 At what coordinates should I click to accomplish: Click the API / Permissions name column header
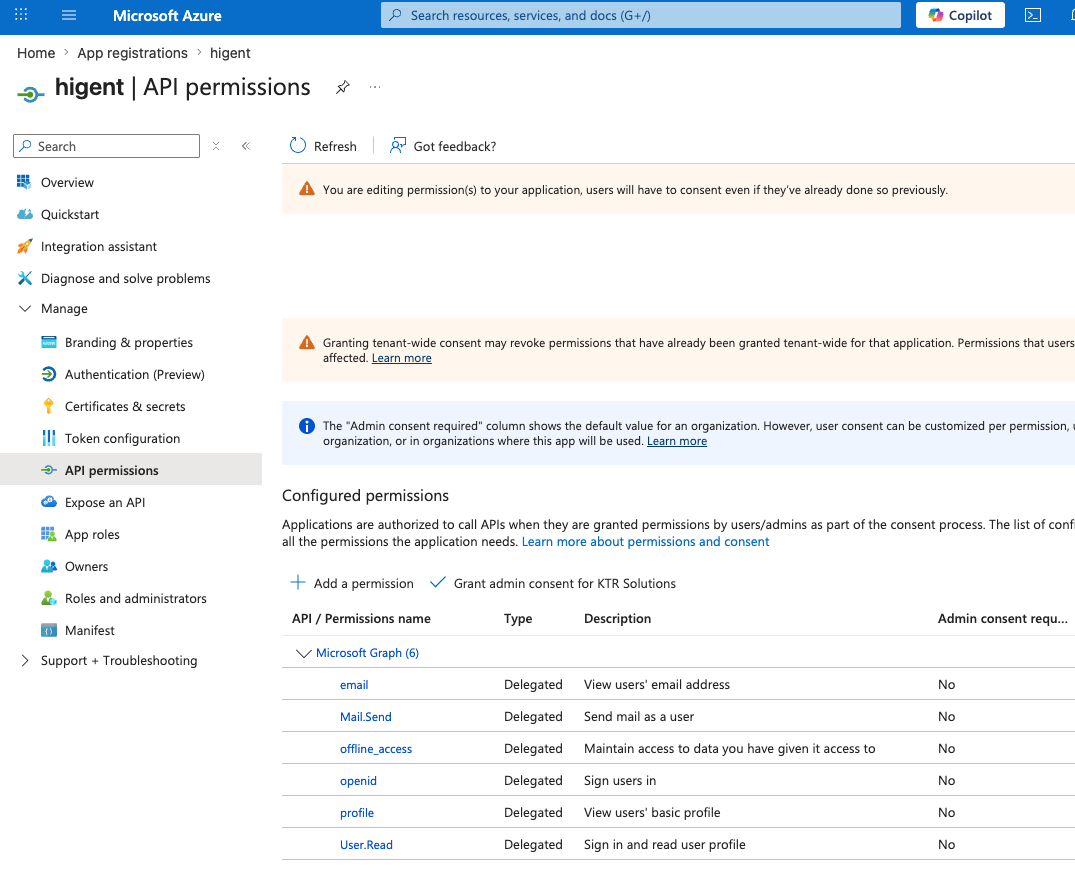[x=361, y=618]
